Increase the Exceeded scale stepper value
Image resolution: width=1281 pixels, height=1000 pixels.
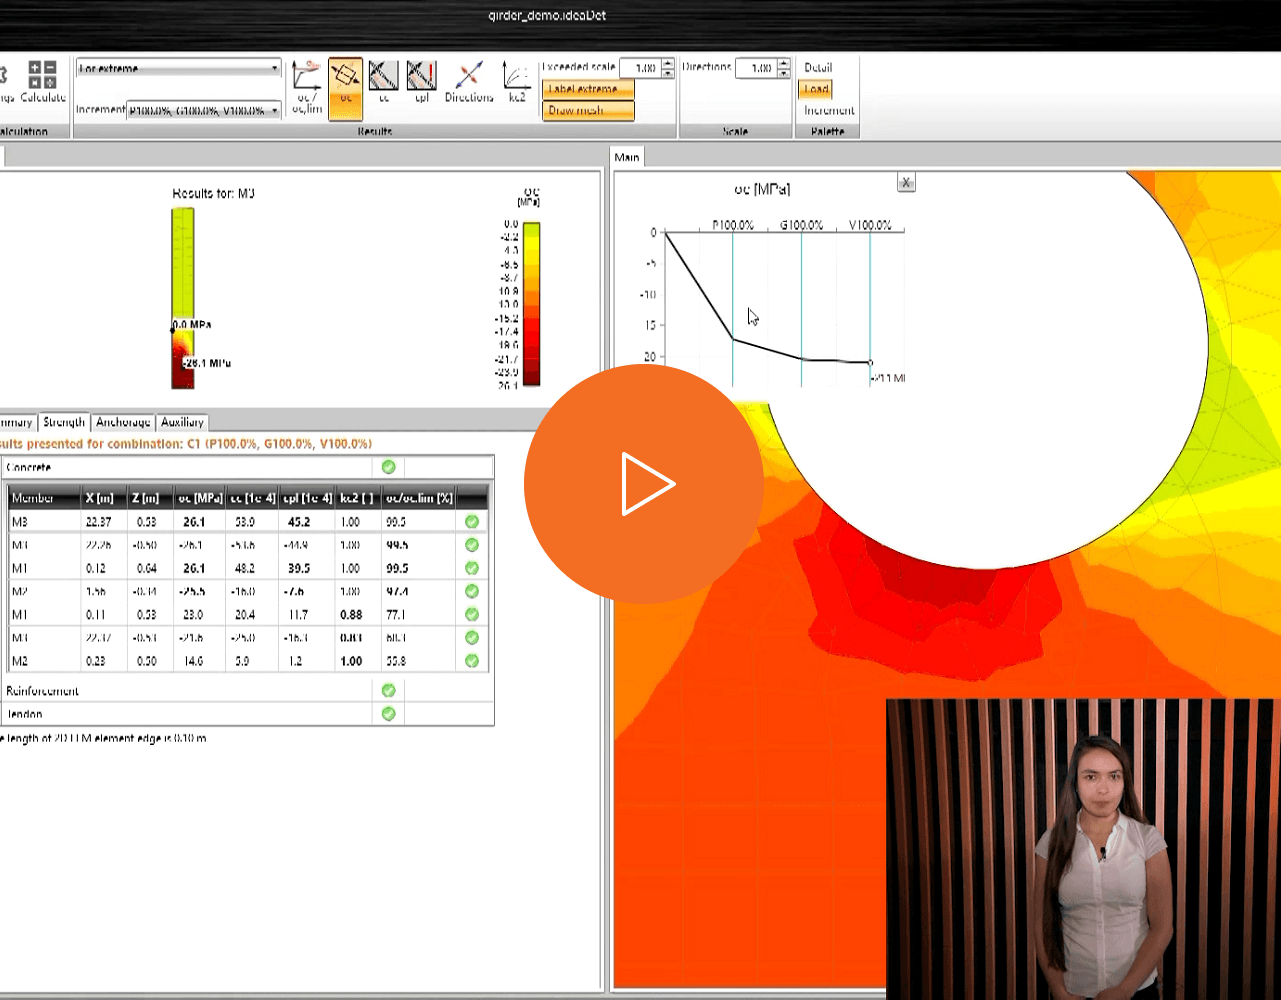667,63
